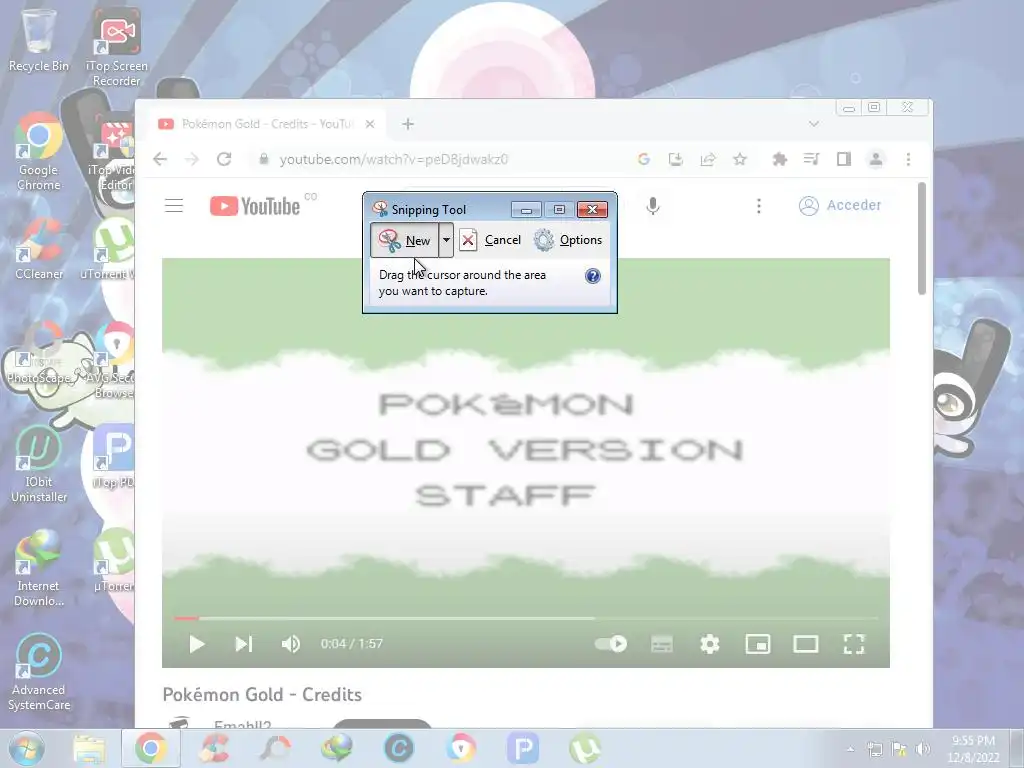Select IObit Uninstaller desktop icon

click(x=39, y=464)
